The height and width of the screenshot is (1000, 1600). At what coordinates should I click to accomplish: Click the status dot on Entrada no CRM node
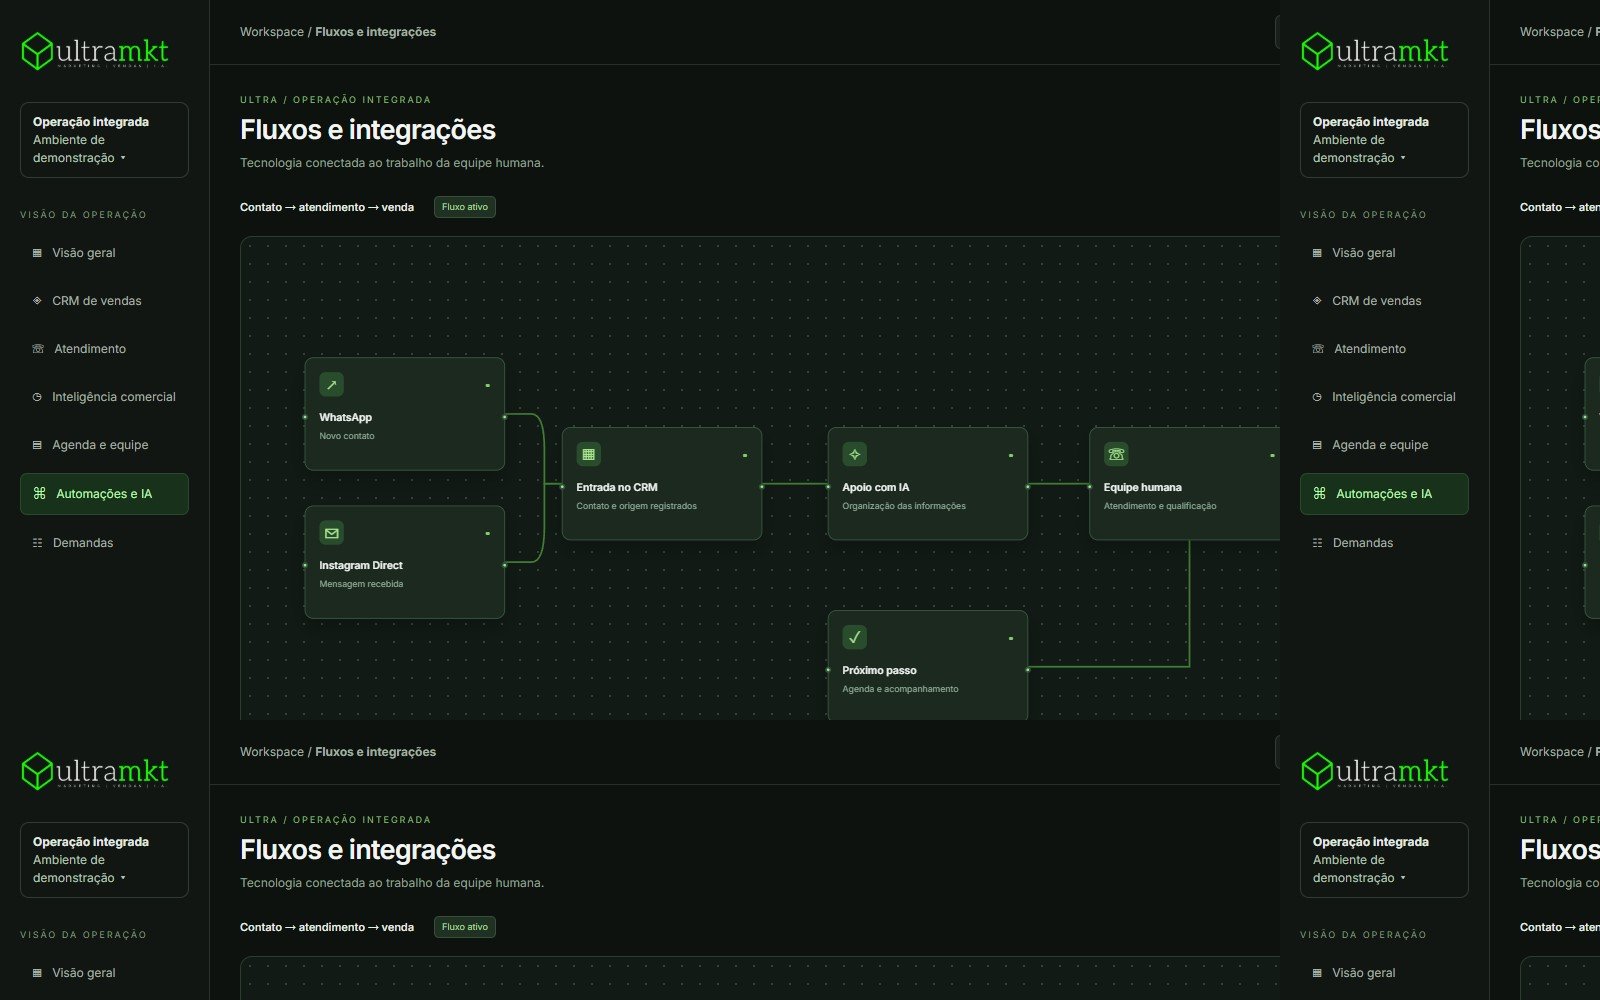(745, 455)
